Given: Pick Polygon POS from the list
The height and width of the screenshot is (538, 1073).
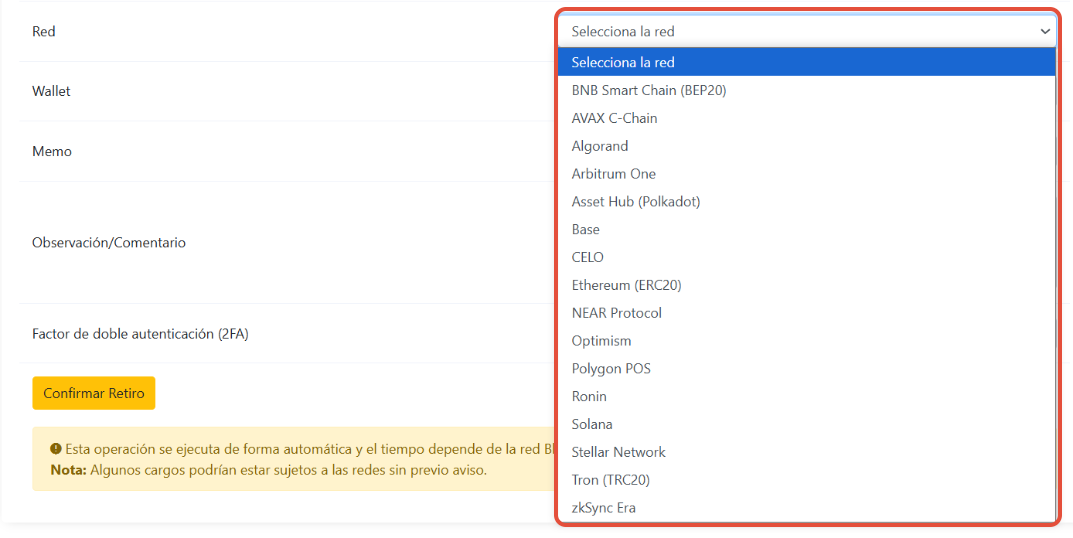Looking at the screenshot, I should [807, 369].
